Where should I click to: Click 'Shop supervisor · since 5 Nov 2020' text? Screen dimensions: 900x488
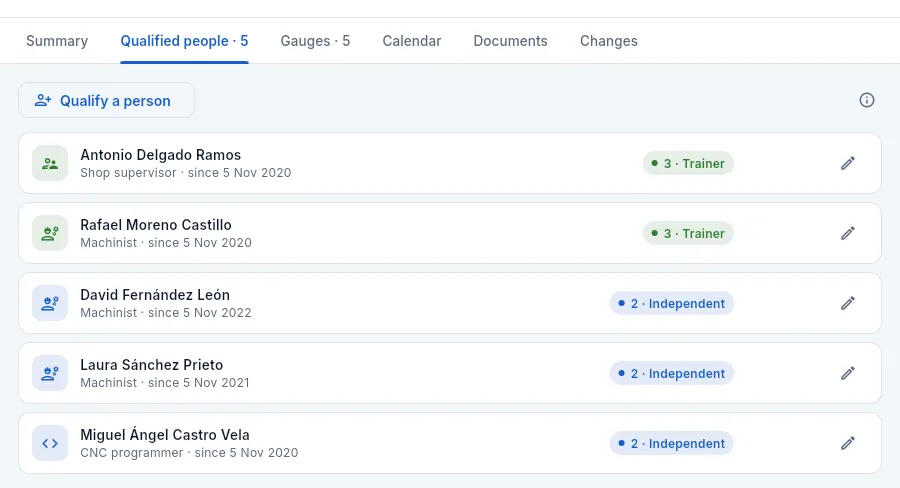(185, 173)
